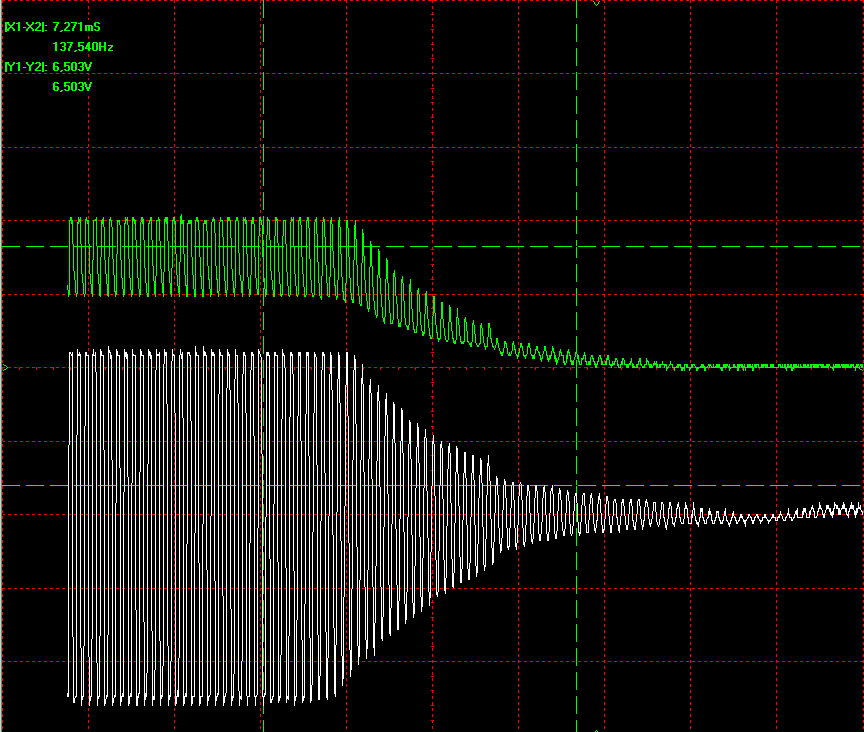Click the 137,540Hz frequency readout
This screenshot has height=732, width=864.
(83, 47)
